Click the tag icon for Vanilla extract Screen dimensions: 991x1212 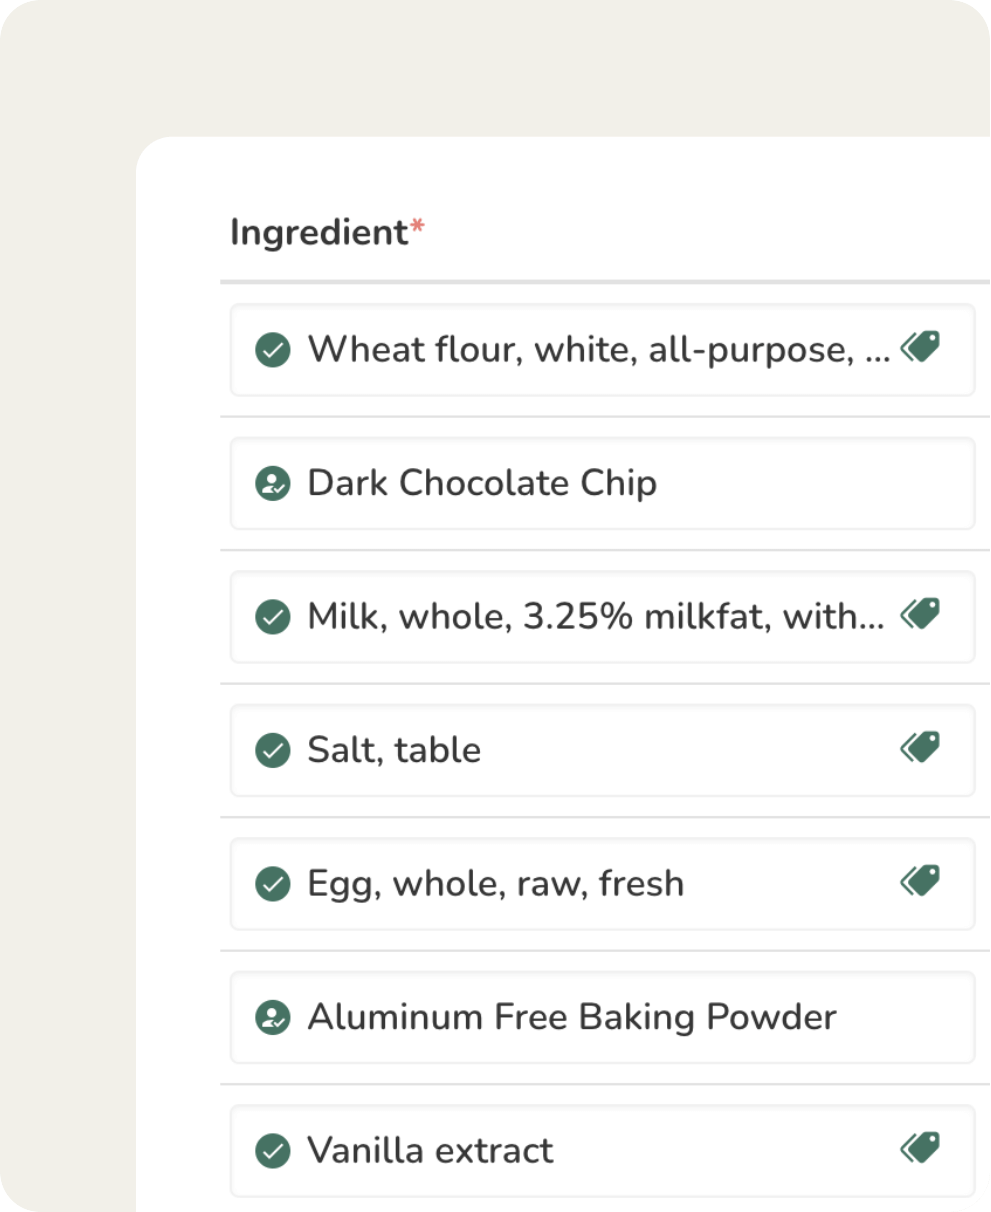point(920,1148)
